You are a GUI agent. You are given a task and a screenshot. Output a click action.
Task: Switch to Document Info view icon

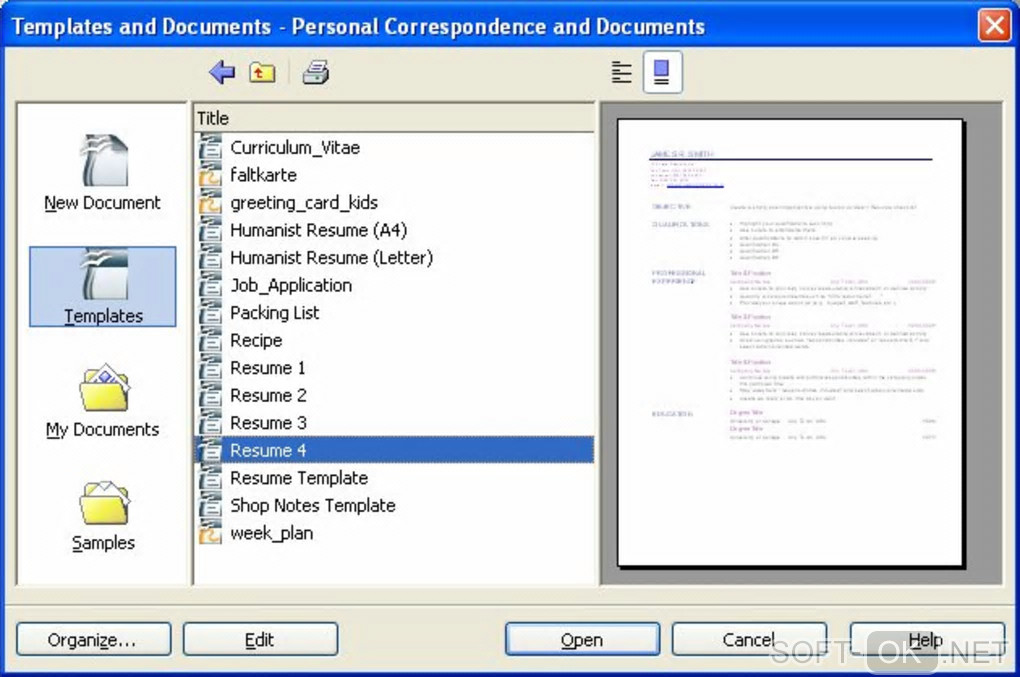coord(622,72)
